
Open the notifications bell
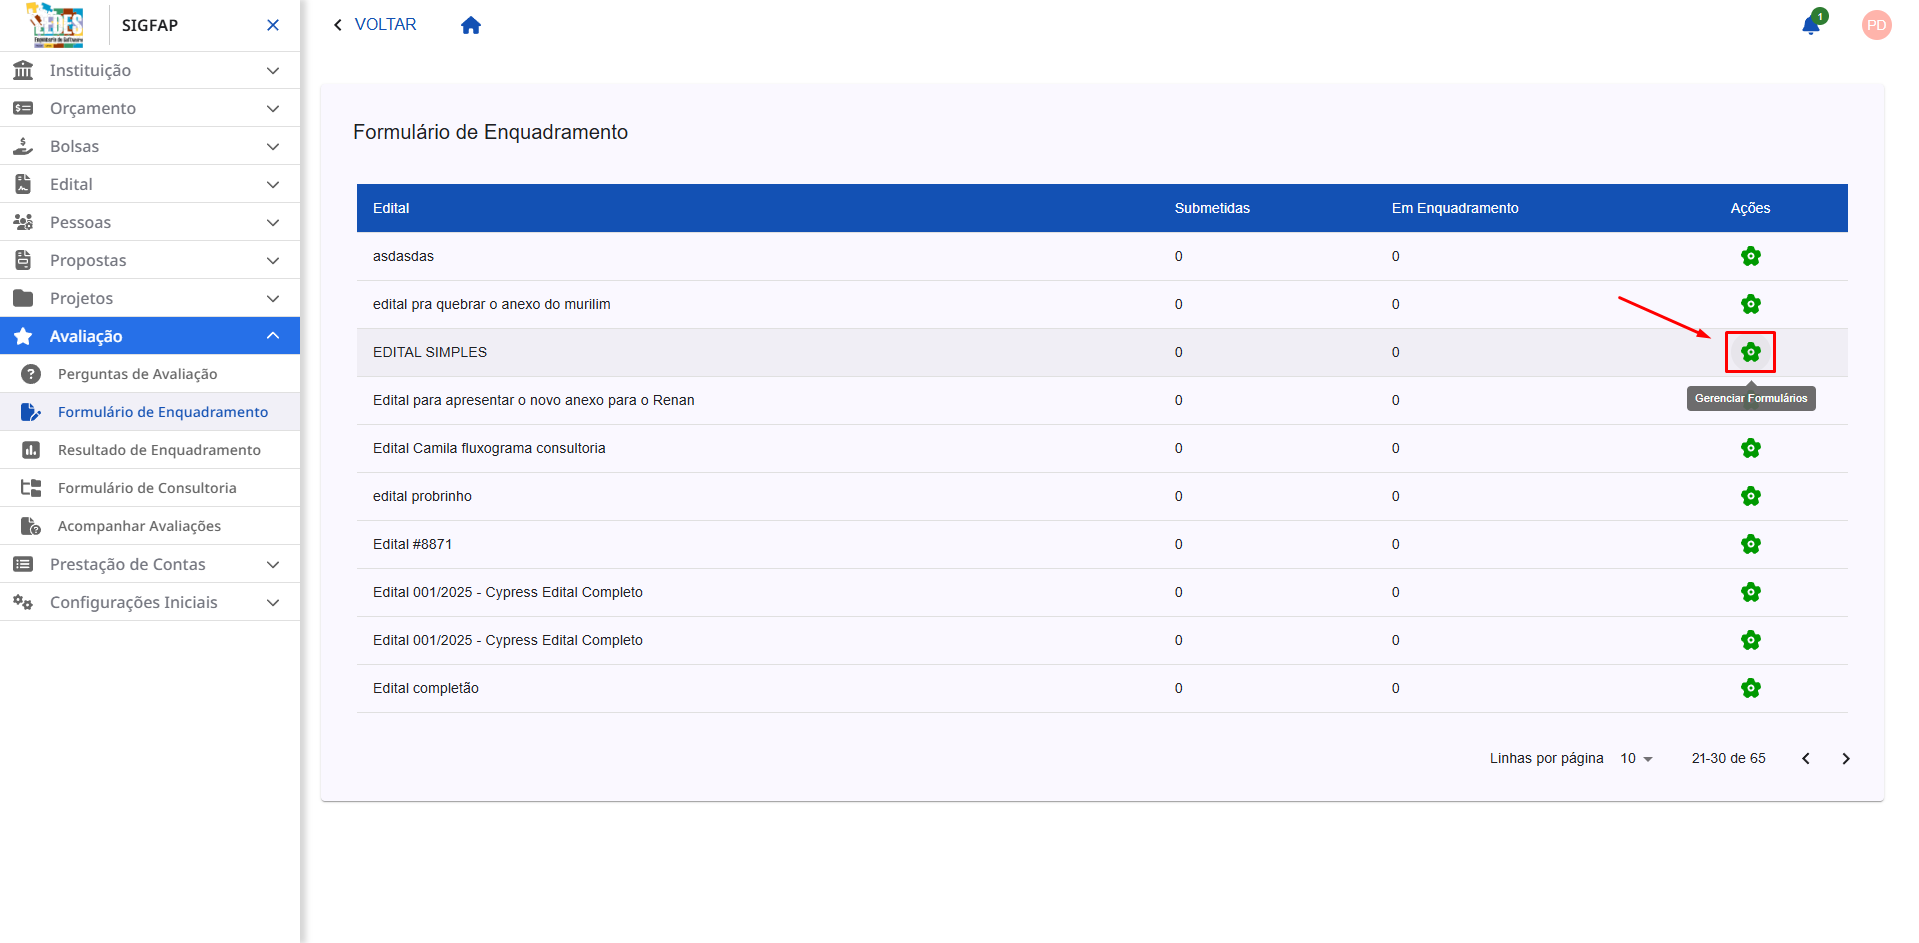coord(1811,25)
